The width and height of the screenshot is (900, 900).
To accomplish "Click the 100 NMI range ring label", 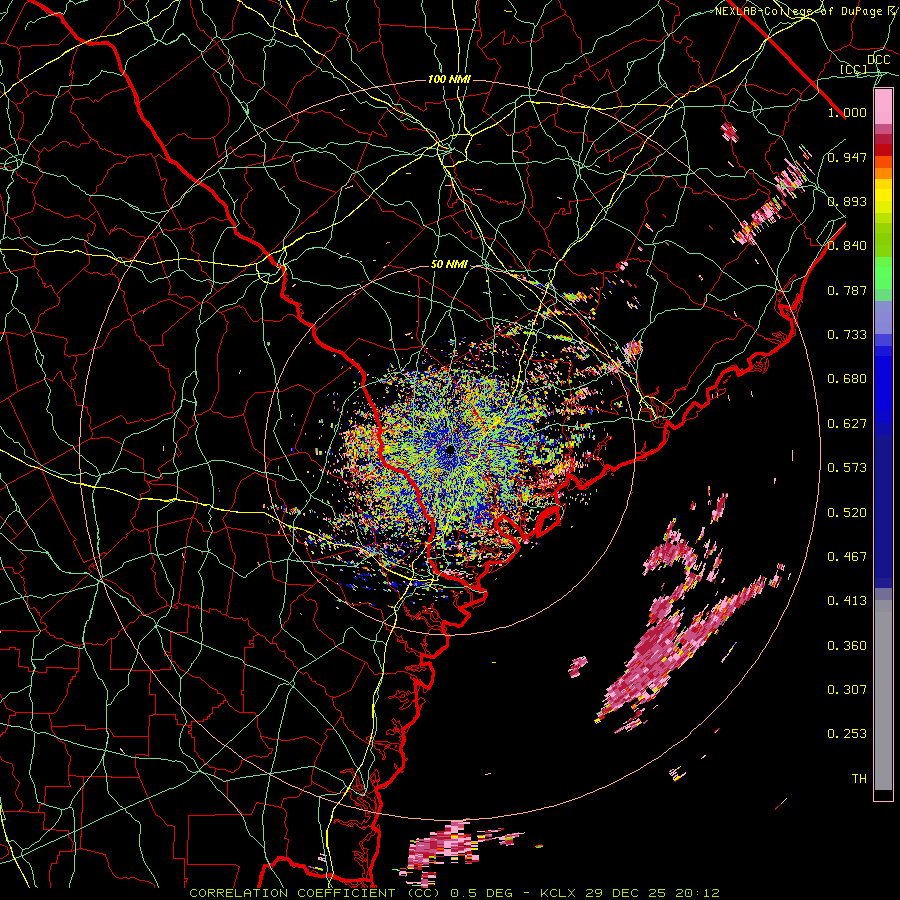I will coord(449,79).
